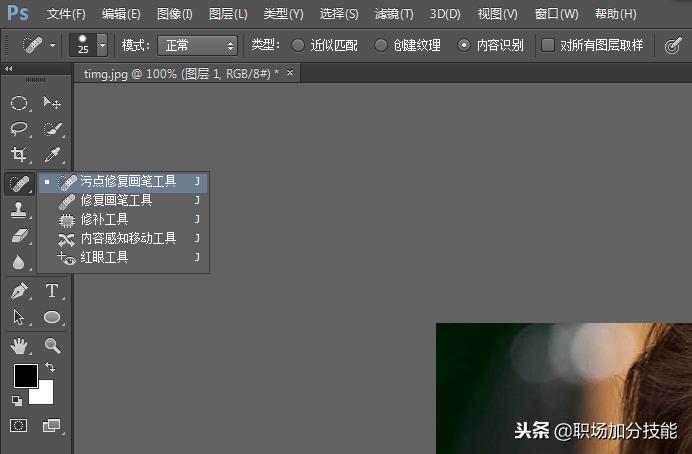Select the Clone Stamp tool
This screenshot has width=692, height=454.
19,210
